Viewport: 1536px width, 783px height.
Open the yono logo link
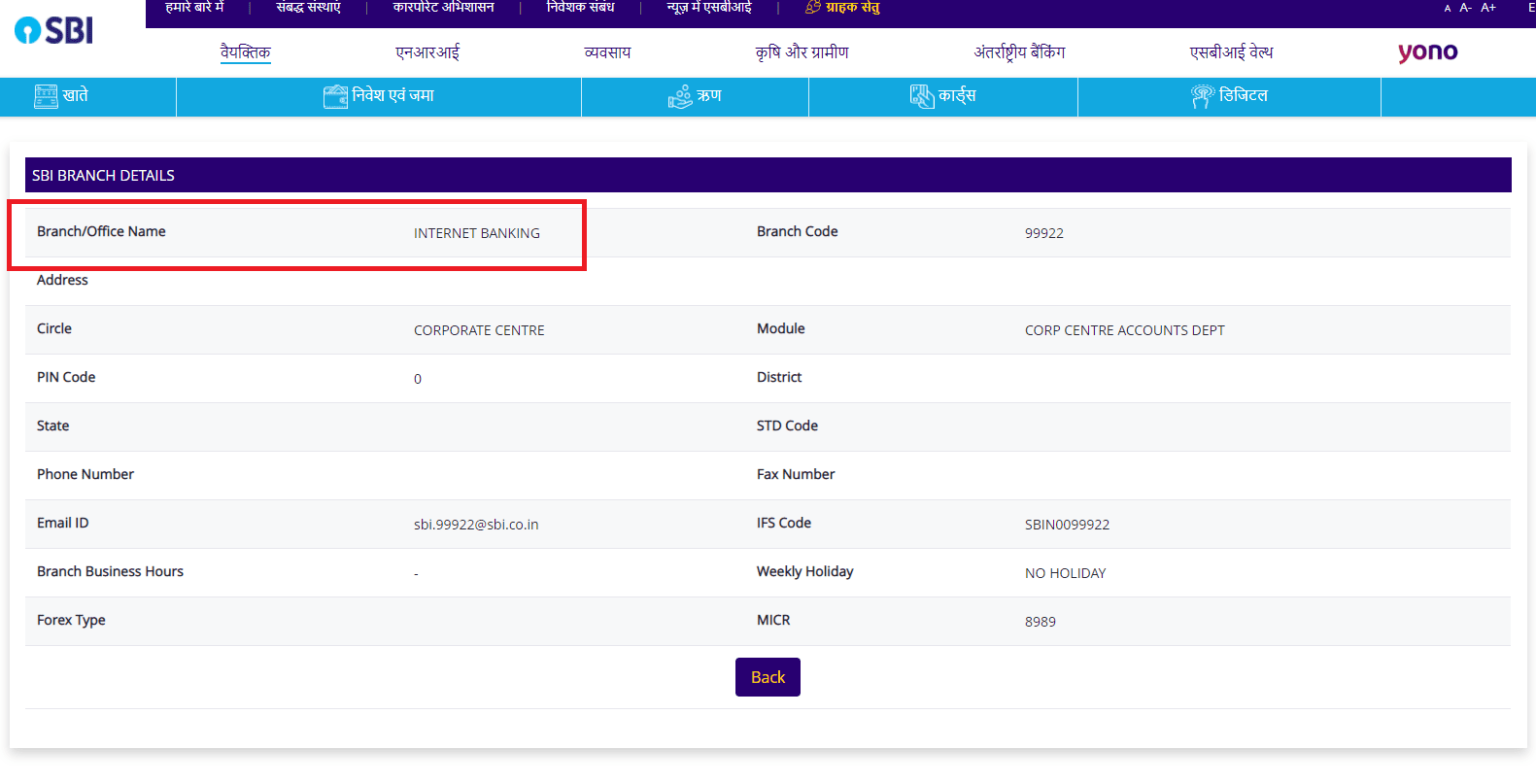click(1427, 52)
